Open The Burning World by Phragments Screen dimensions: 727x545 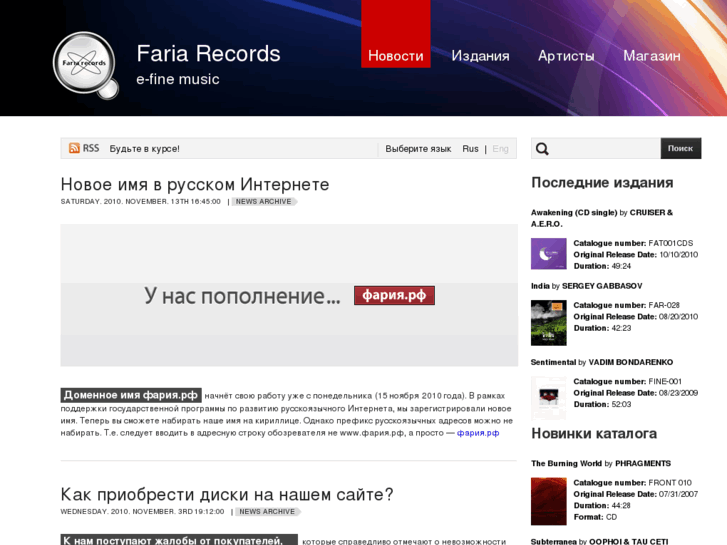click(x=601, y=463)
